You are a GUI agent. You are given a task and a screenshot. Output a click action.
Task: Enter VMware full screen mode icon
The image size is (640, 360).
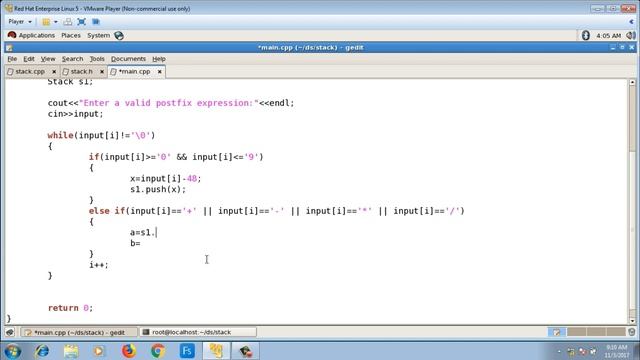[82, 22]
